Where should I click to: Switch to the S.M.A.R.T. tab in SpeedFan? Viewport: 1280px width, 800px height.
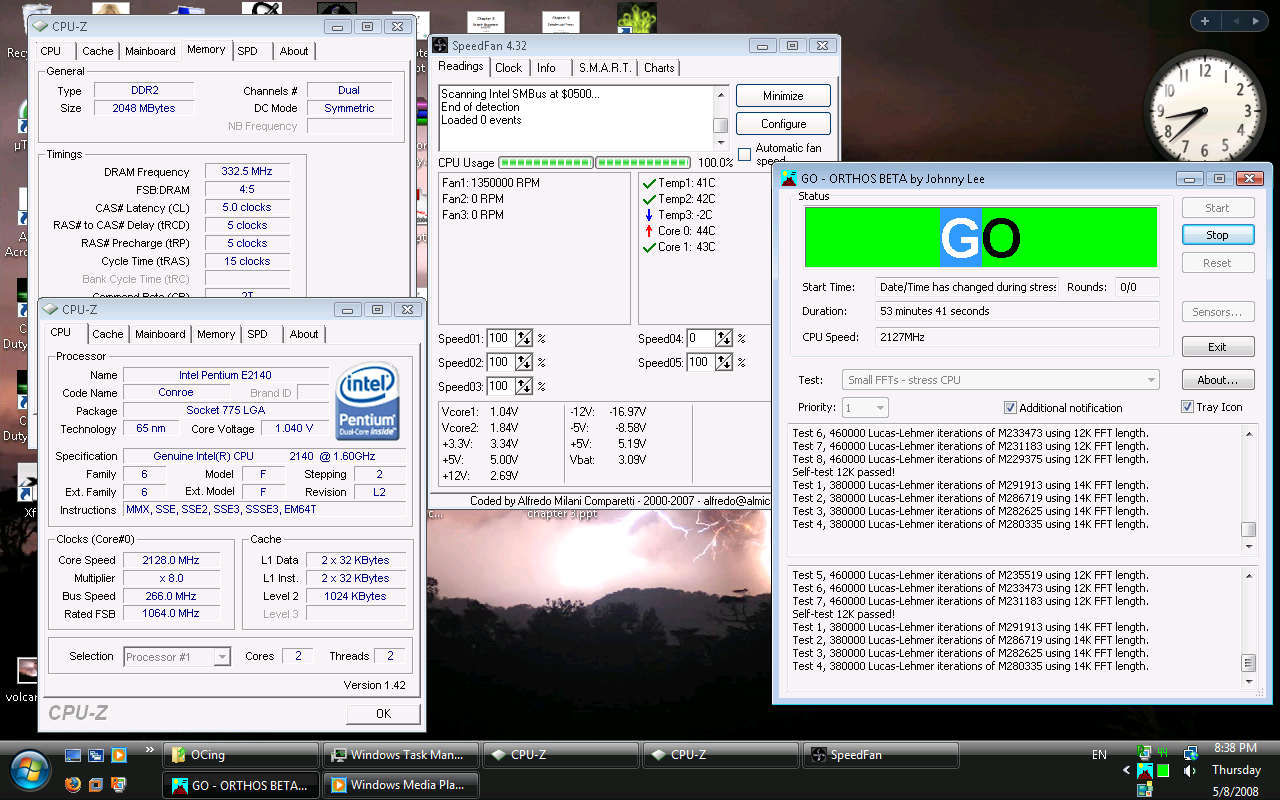pos(604,68)
